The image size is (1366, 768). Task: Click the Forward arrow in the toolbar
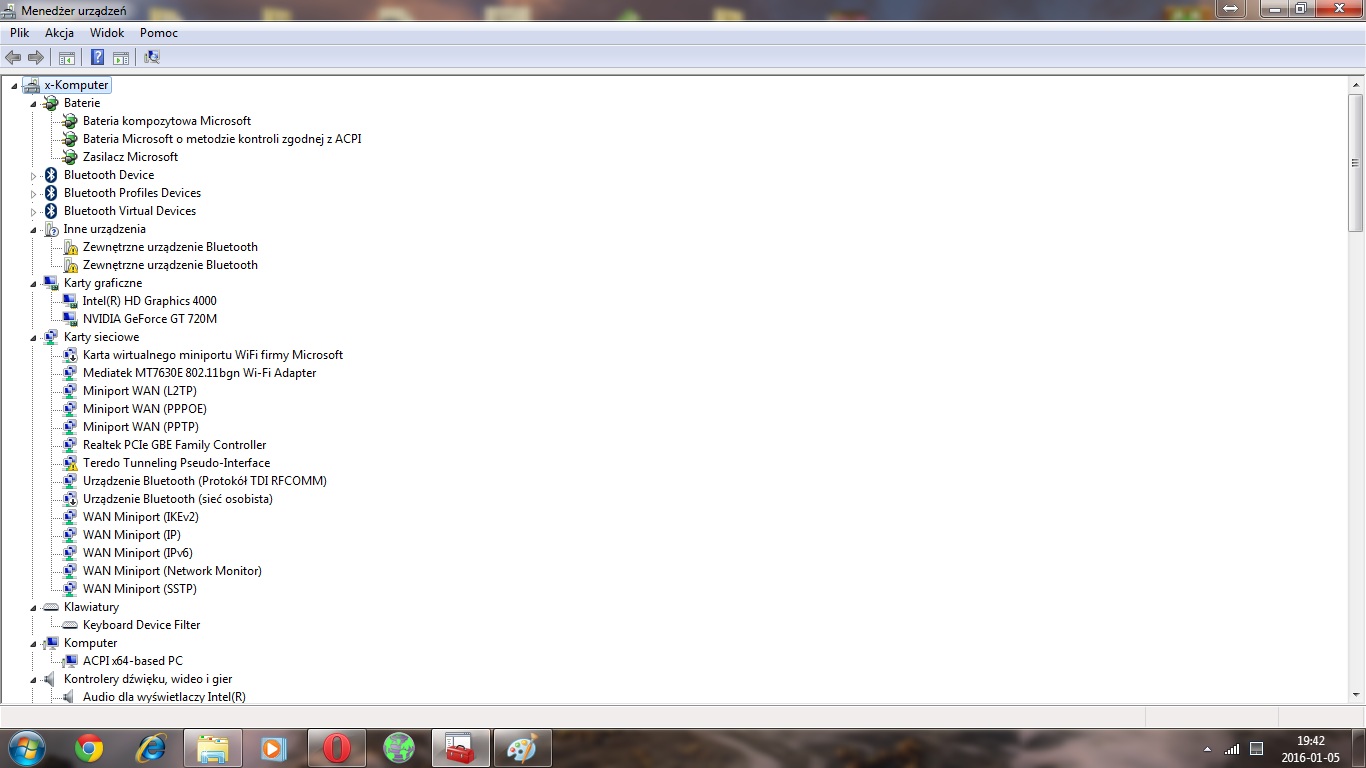click(36, 57)
